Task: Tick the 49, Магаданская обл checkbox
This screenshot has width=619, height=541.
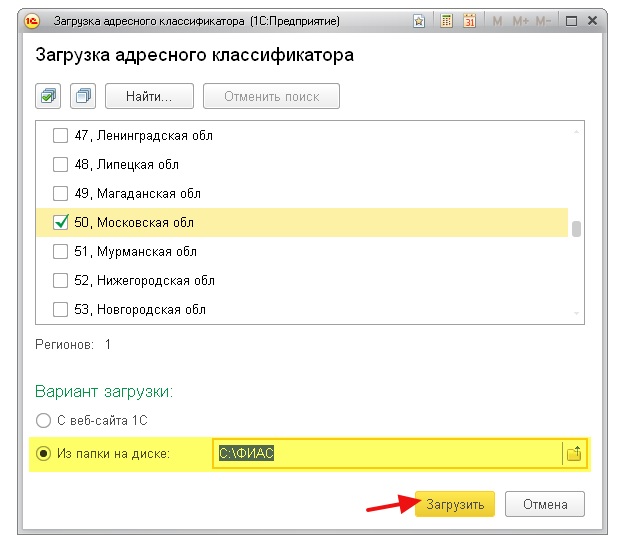Action: point(60,193)
